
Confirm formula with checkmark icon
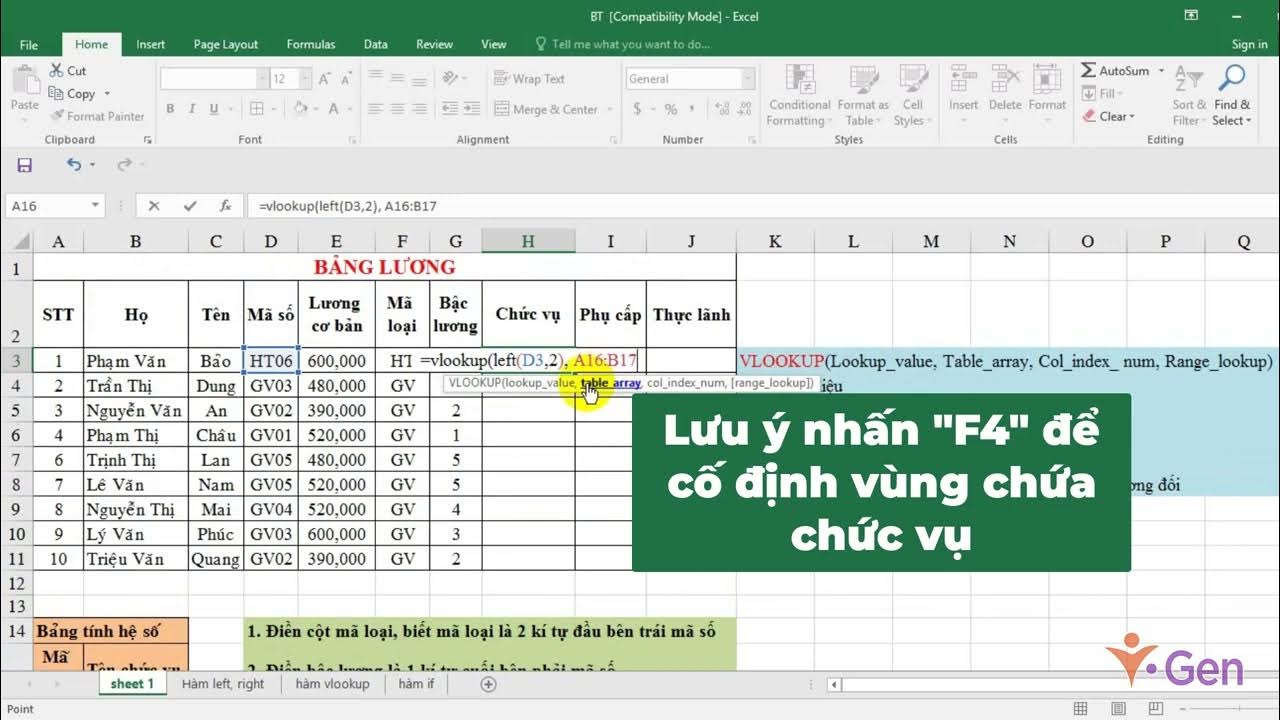[190, 206]
